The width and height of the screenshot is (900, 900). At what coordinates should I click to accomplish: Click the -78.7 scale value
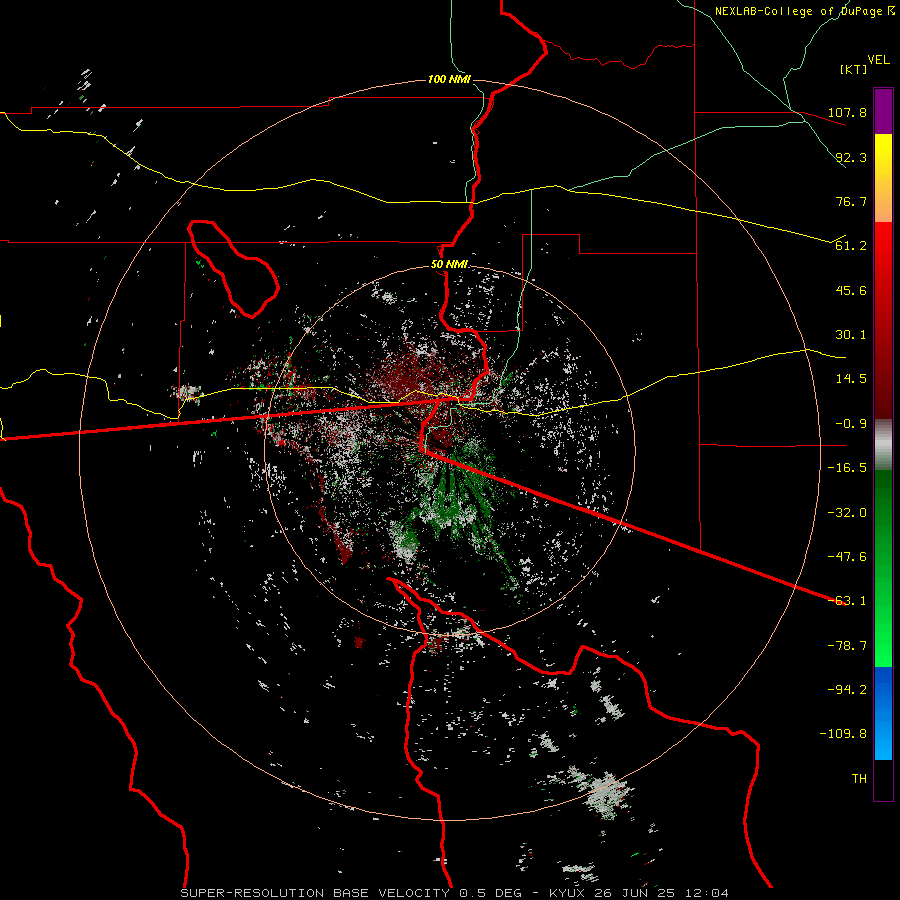tap(848, 646)
